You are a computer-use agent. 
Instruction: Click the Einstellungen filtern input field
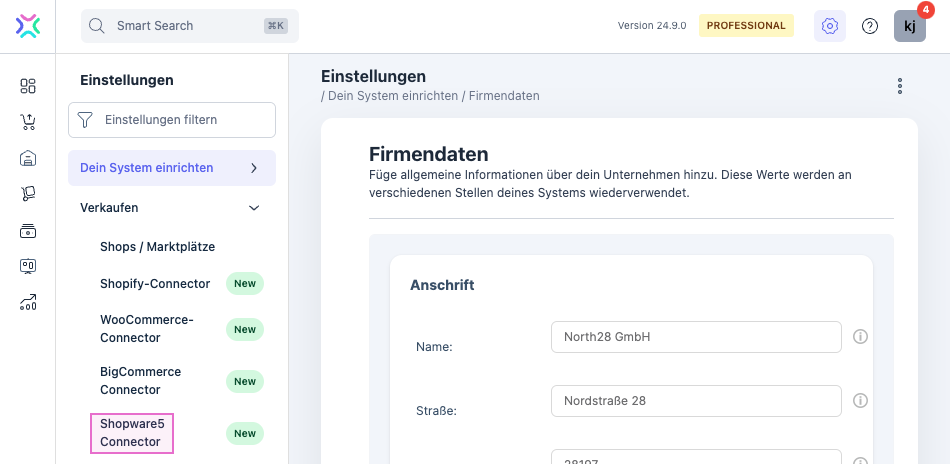(x=172, y=120)
